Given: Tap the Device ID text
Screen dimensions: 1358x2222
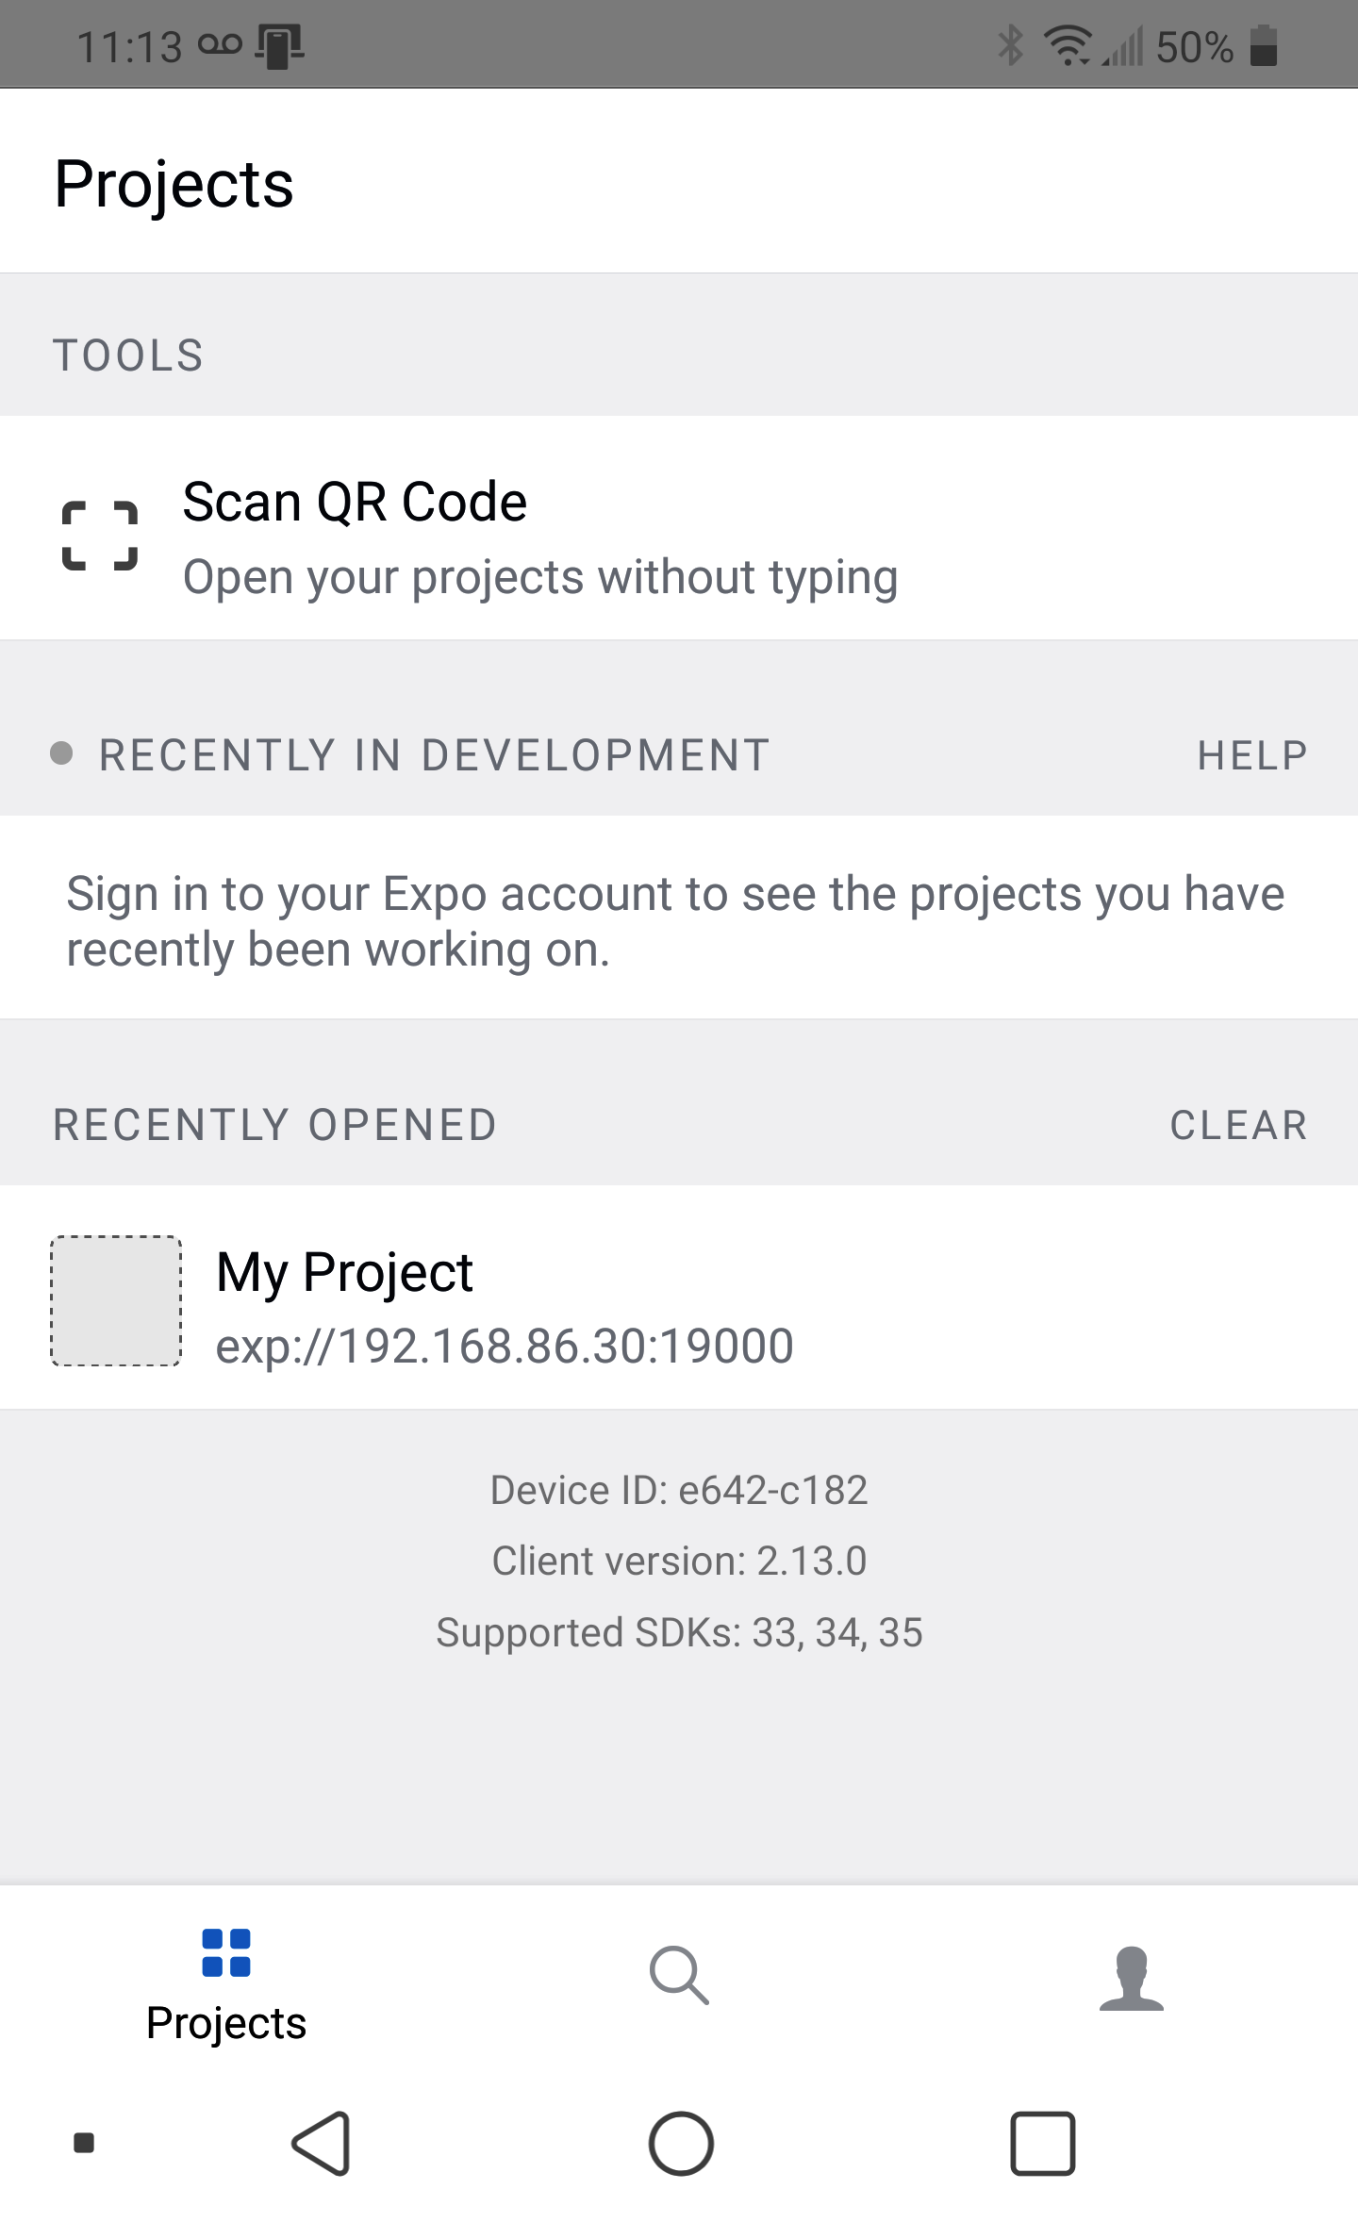Looking at the screenshot, I should click(x=678, y=1490).
